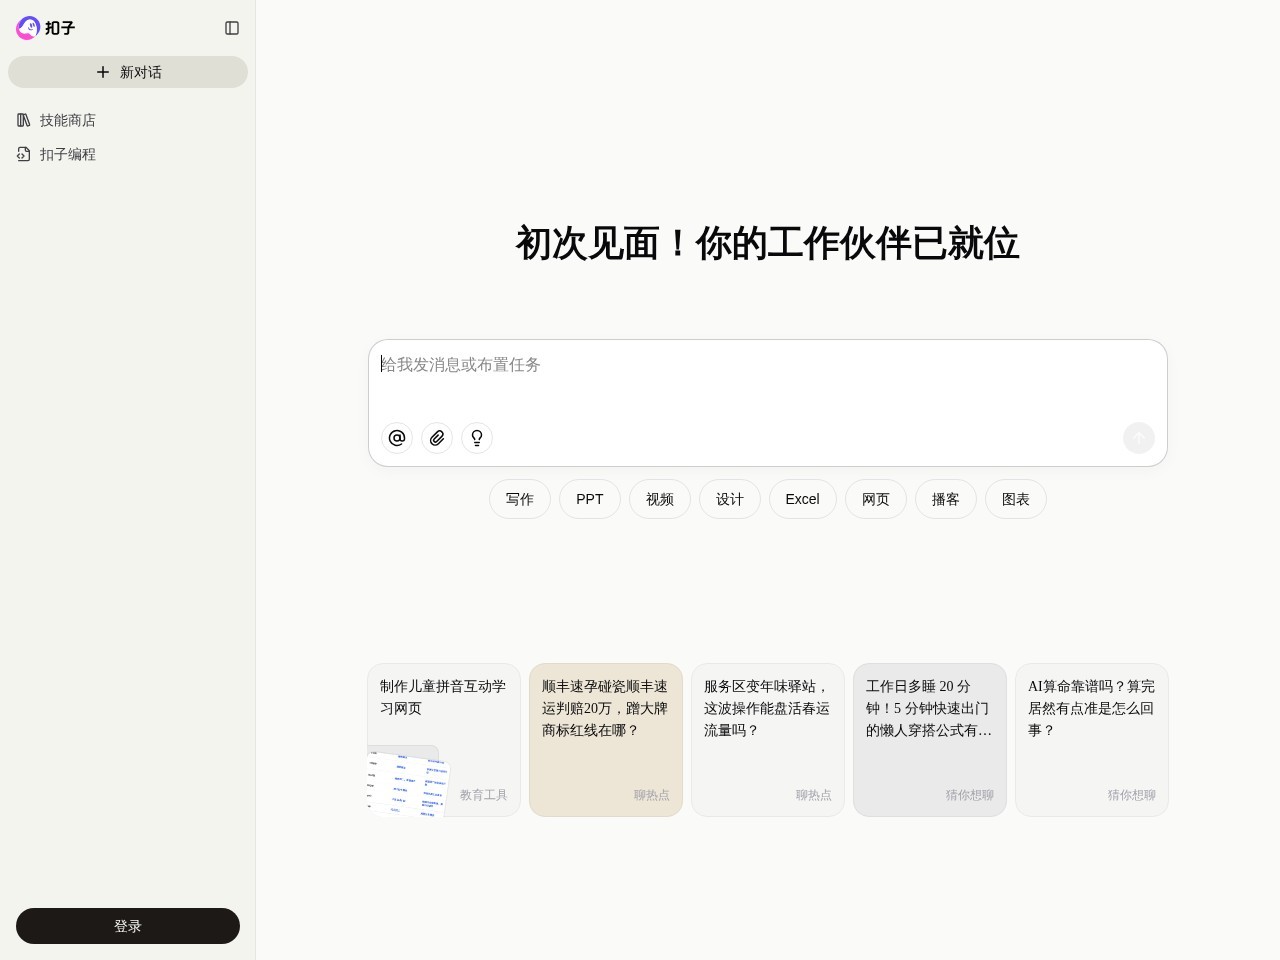This screenshot has width=1280, height=960.
Task: Select the PPT skill chip
Action: [590, 499]
